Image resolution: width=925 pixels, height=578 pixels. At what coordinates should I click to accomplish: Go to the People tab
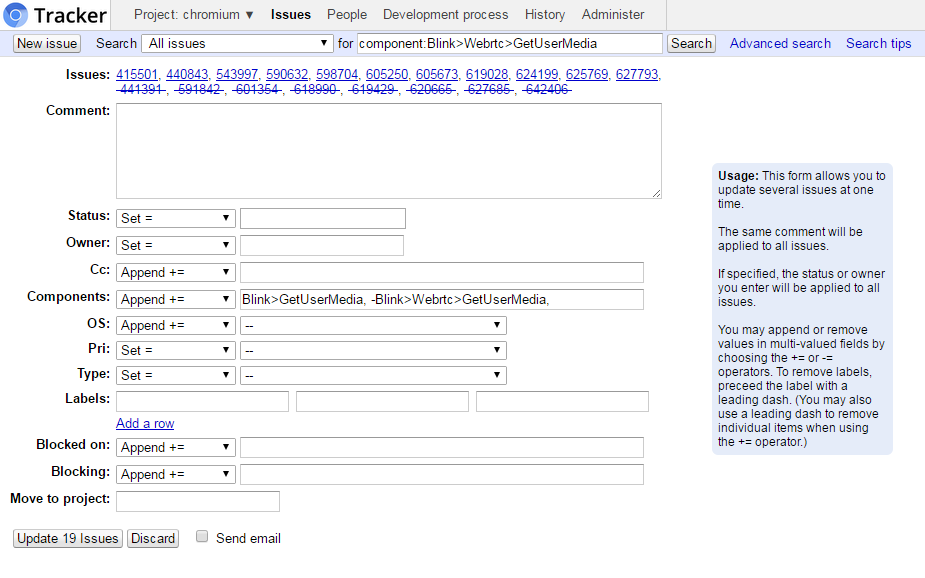[347, 15]
